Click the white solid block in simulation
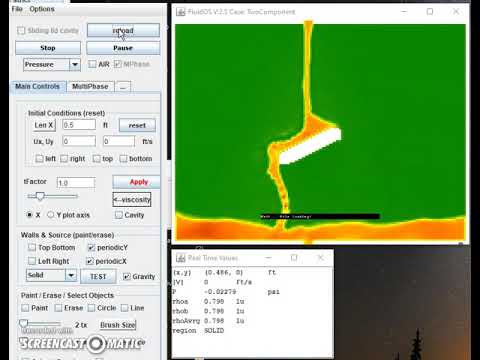 click(310, 146)
